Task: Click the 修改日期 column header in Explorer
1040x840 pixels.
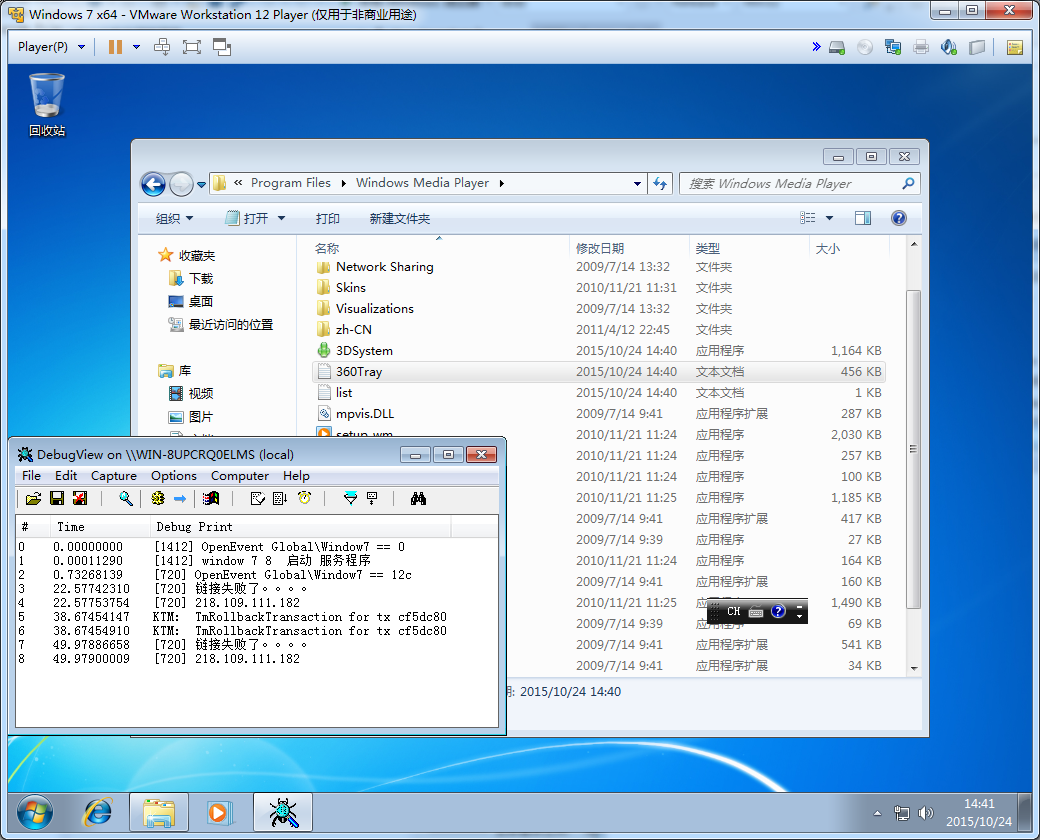Action: click(600, 248)
